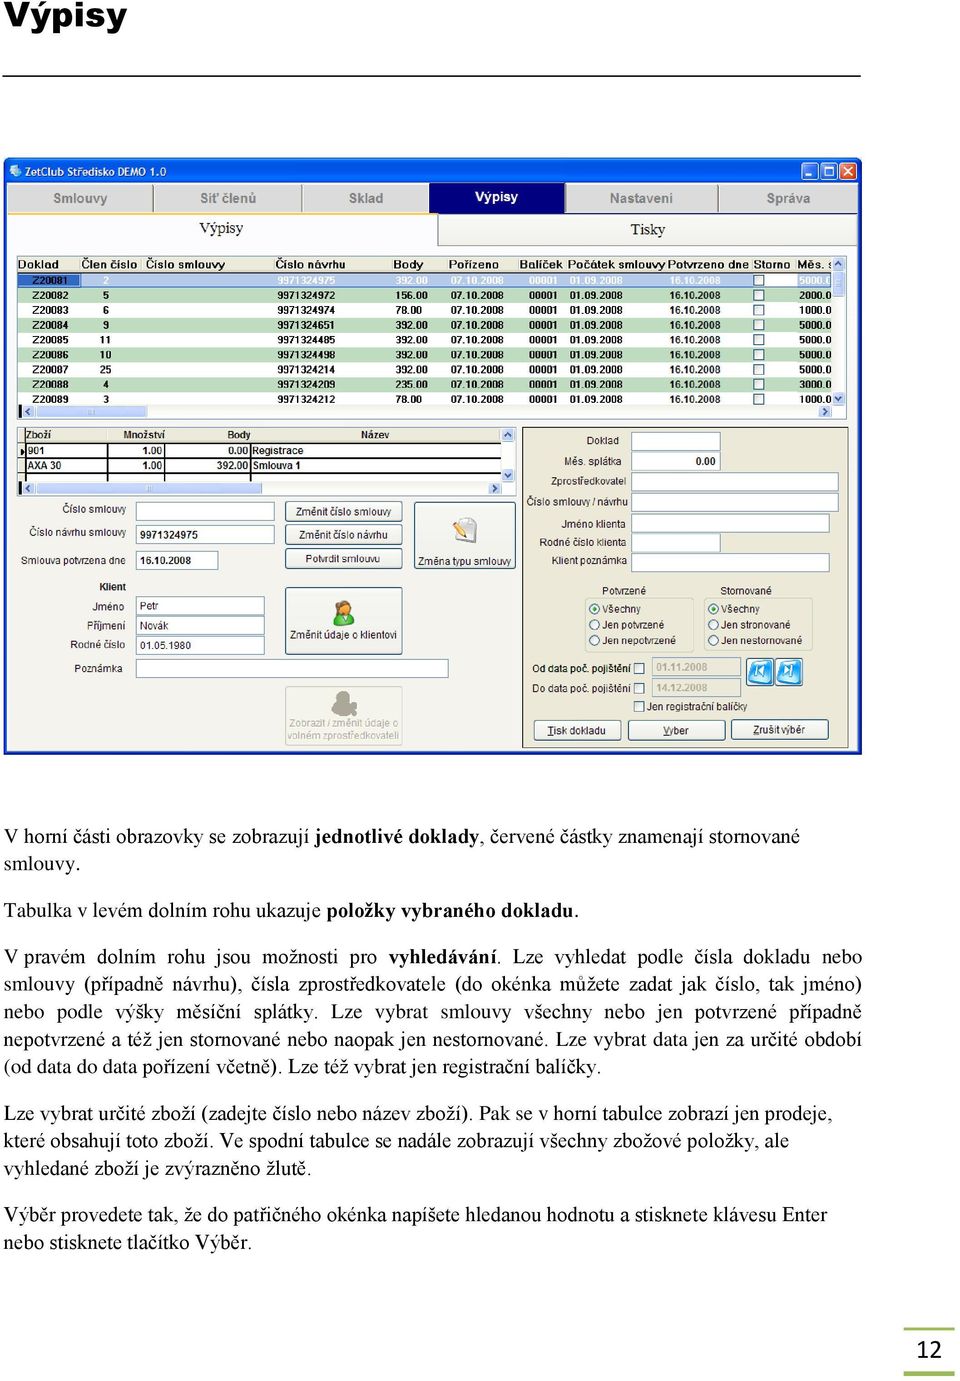Click the green client icon Změnit údaje o klientovi
The height and width of the screenshot is (1381, 960).
(344, 612)
